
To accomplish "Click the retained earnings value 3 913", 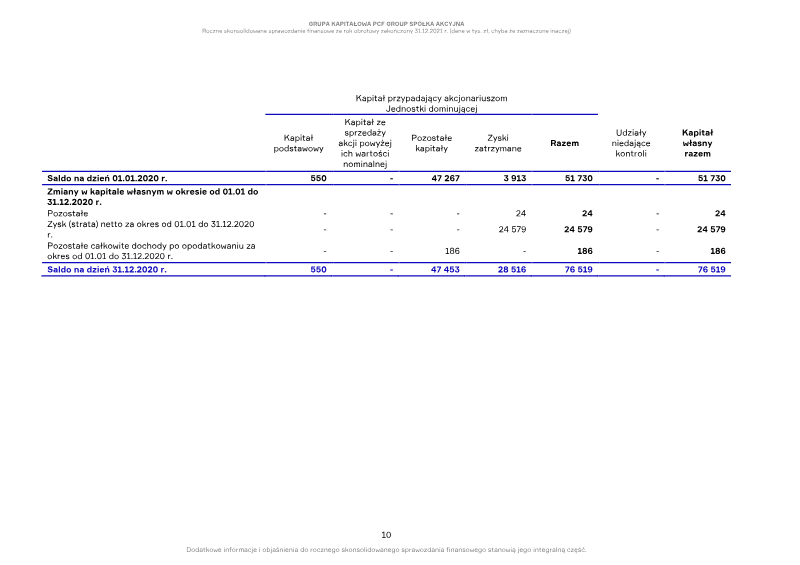I will tap(512, 178).
